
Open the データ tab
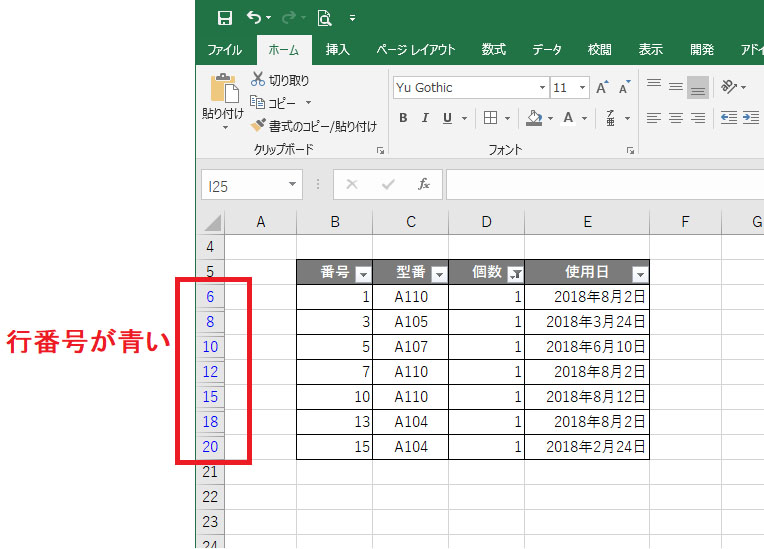[x=547, y=50]
